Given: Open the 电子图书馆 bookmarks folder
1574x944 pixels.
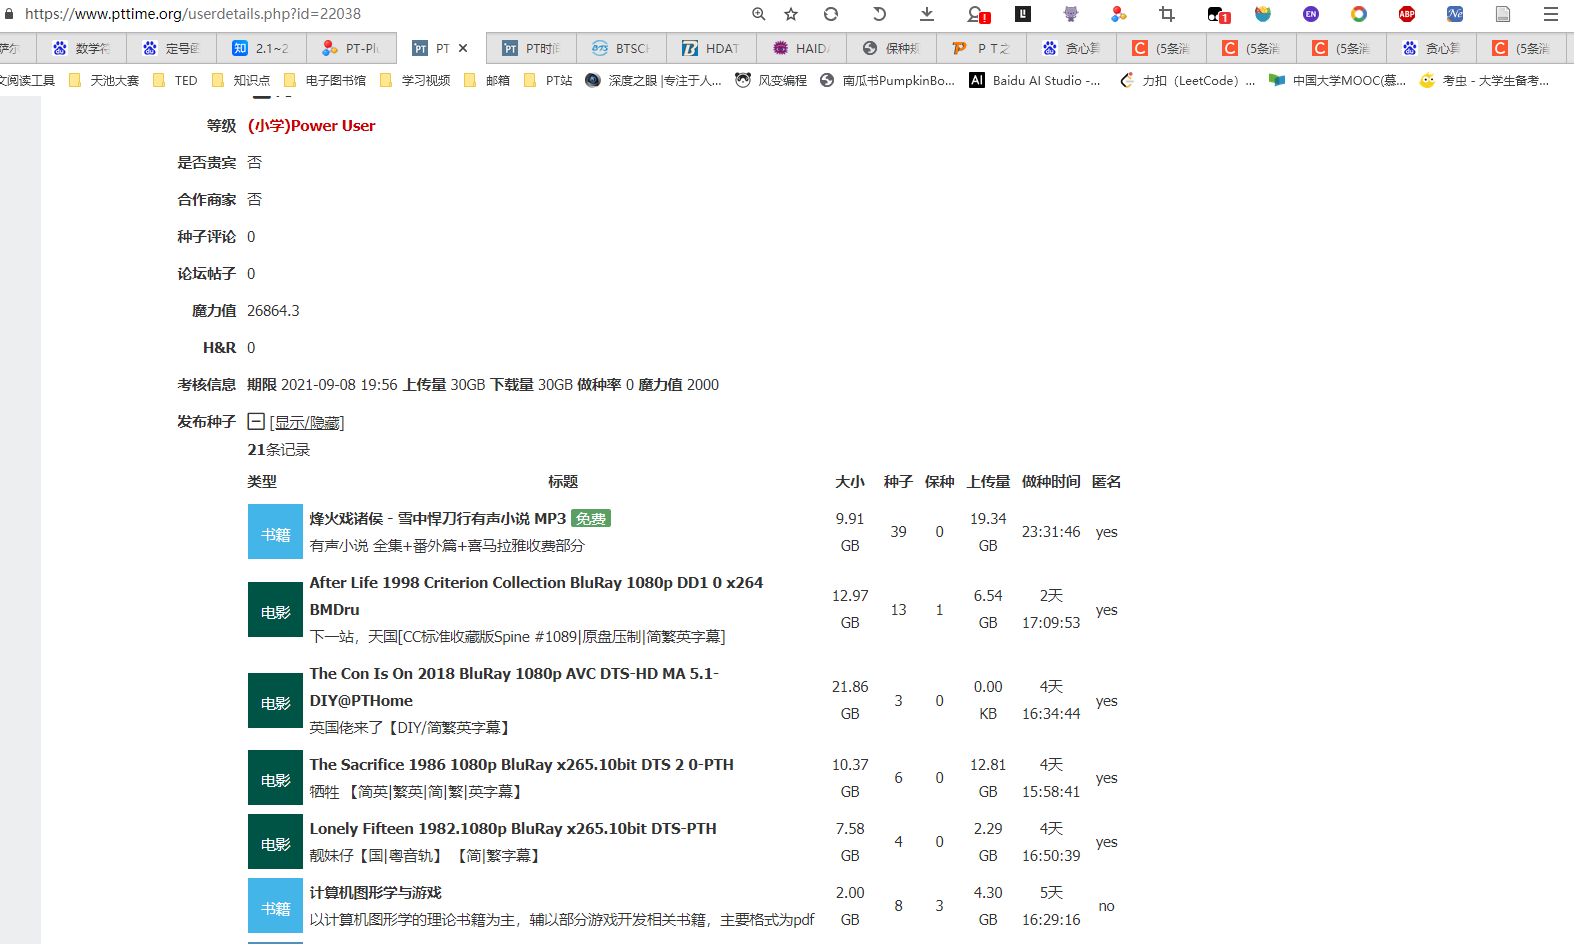Looking at the screenshot, I should (x=325, y=80).
